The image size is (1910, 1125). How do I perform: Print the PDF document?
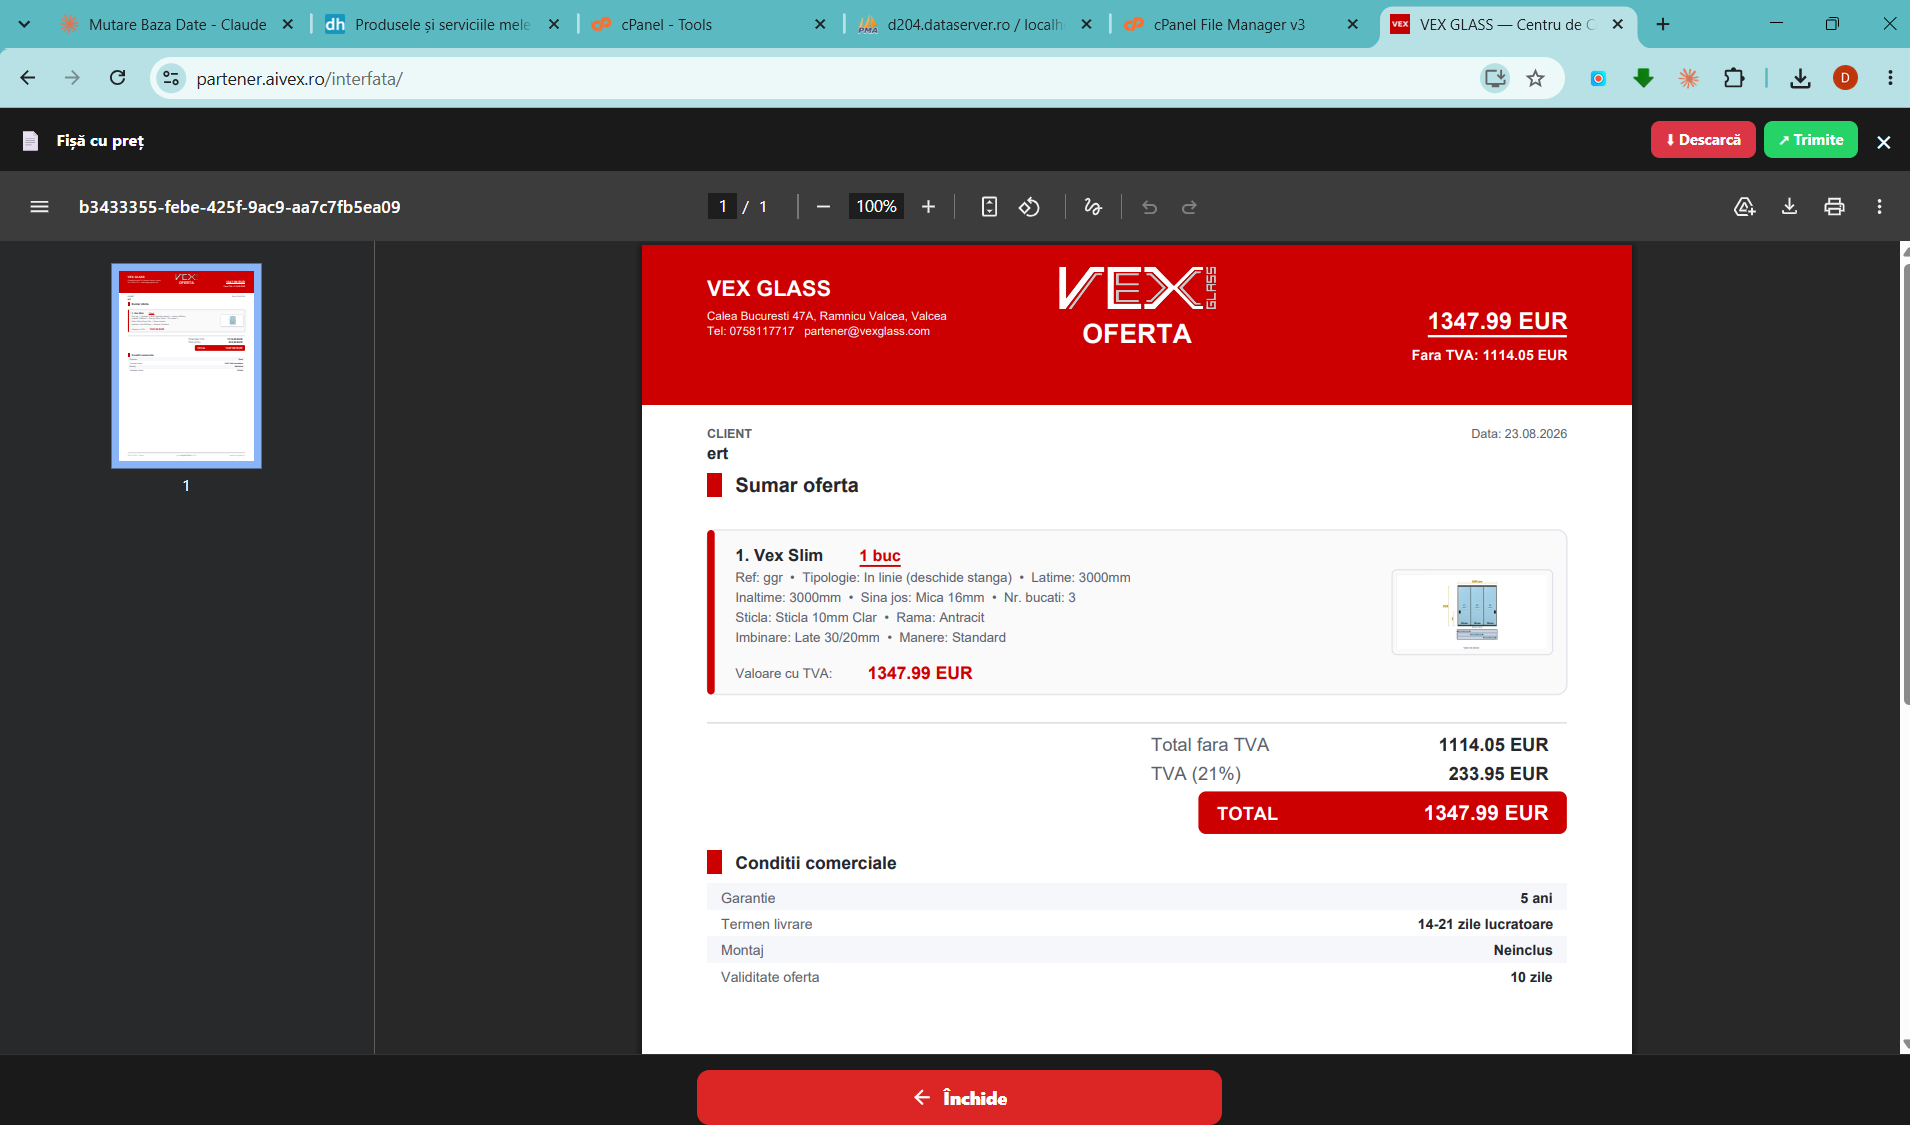pyautogui.click(x=1834, y=207)
